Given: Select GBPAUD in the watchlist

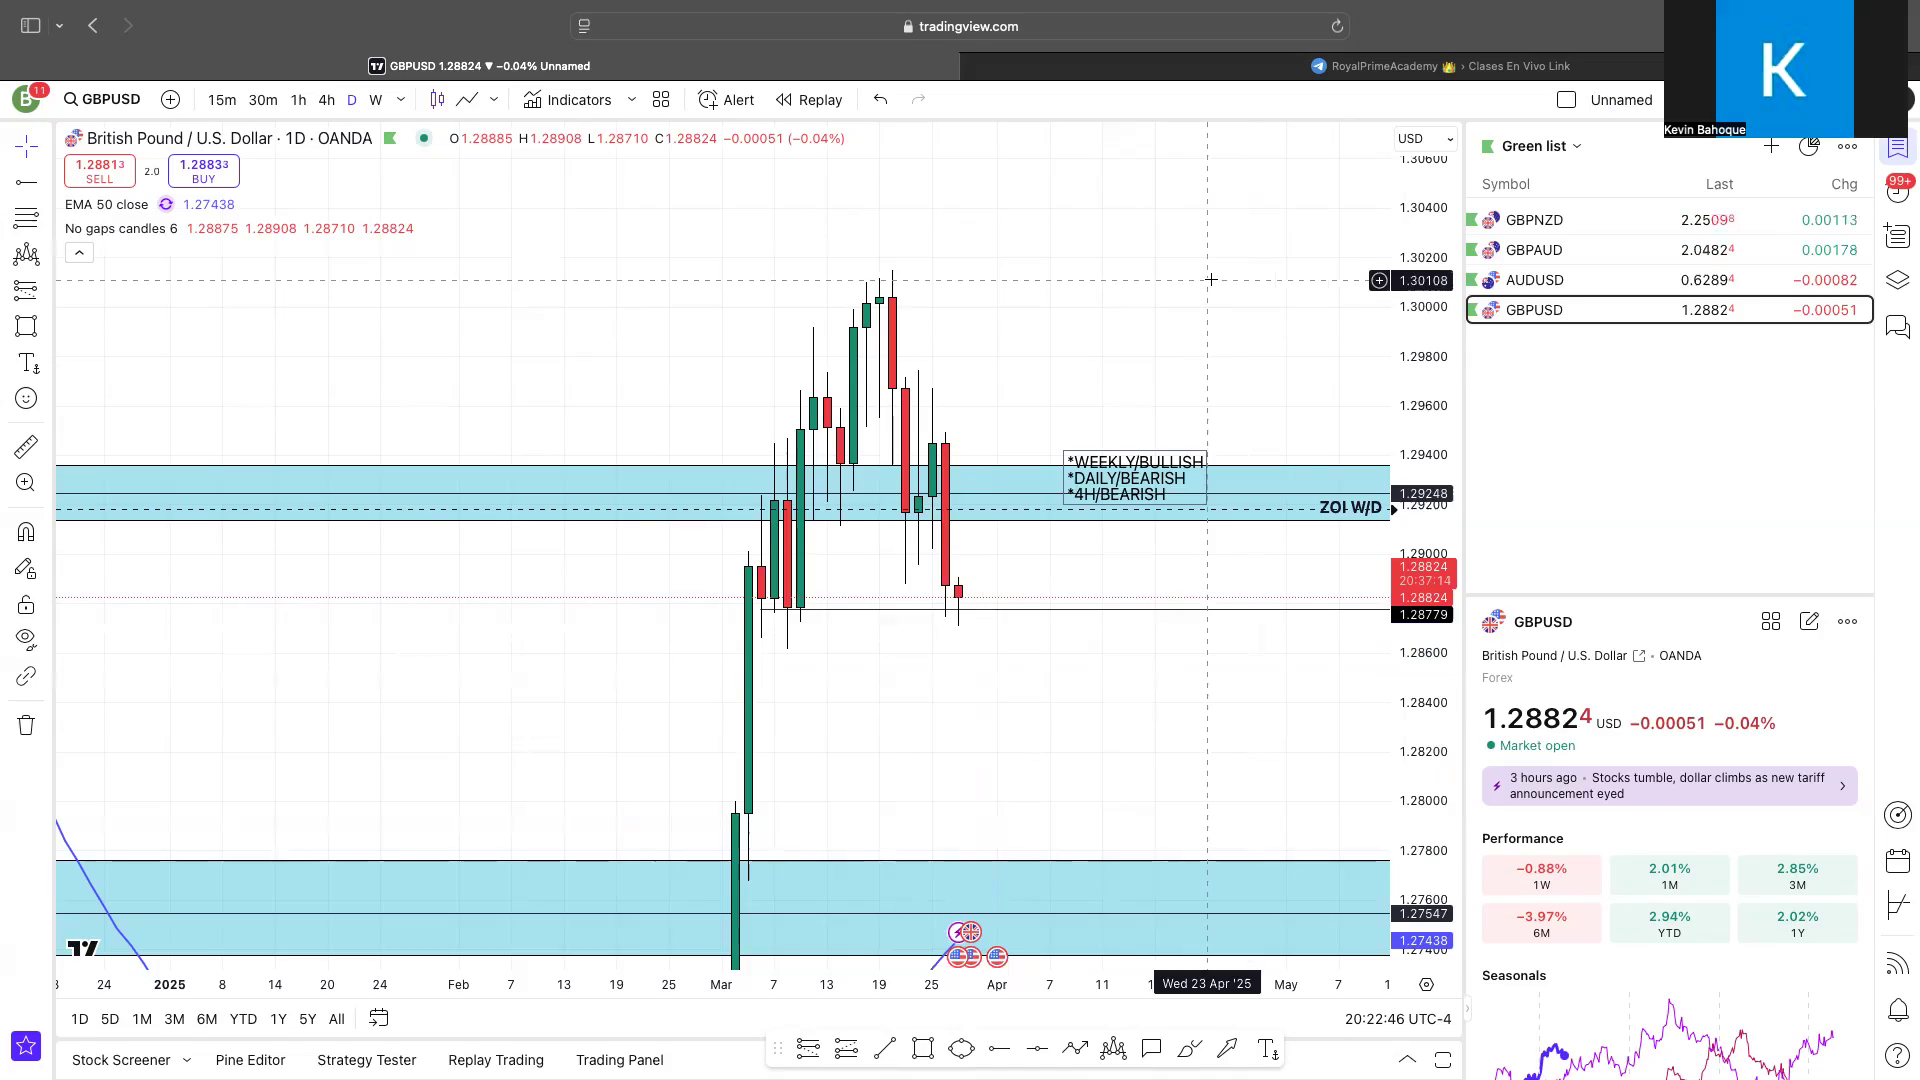Looking at the screenshot, I should [1669, 250].
